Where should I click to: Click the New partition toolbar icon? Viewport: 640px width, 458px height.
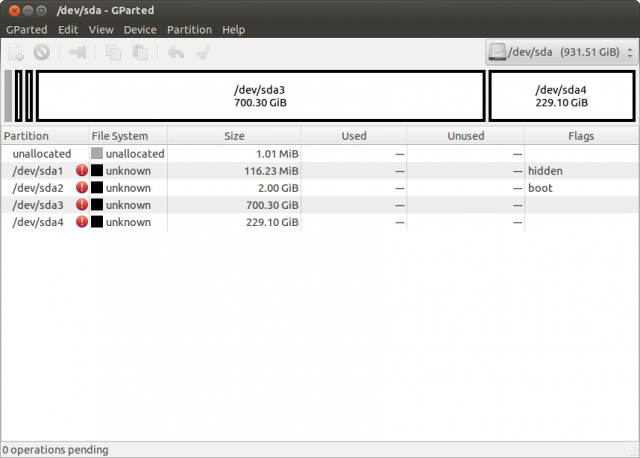click(17, 52)
